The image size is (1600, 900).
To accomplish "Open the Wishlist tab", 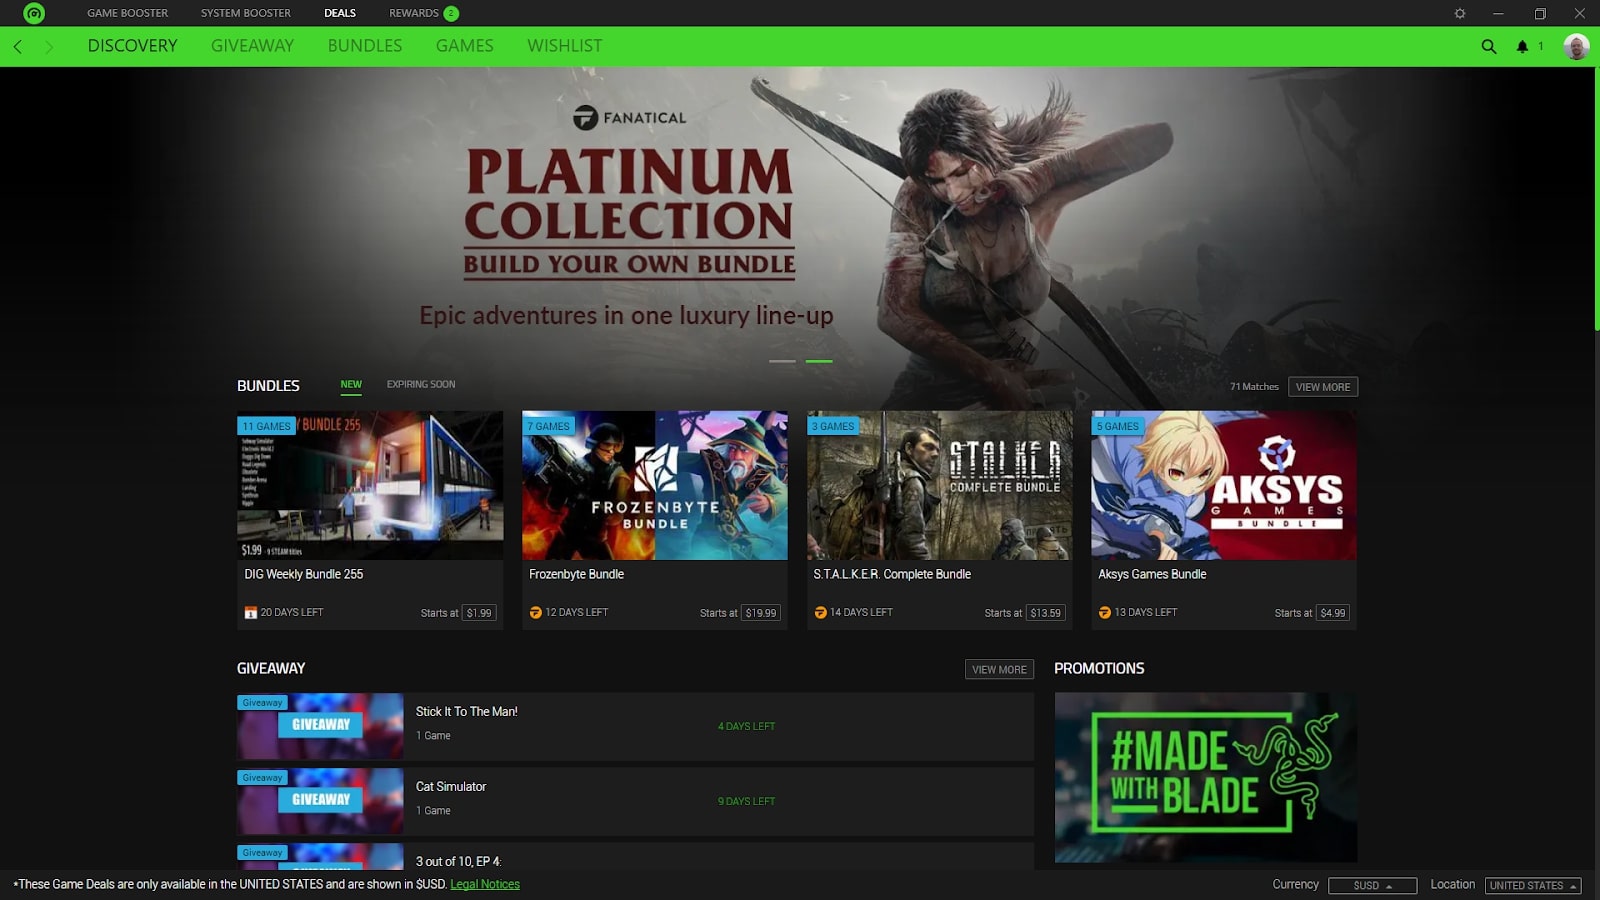I will pyautogui.click(x=565, y=46).
